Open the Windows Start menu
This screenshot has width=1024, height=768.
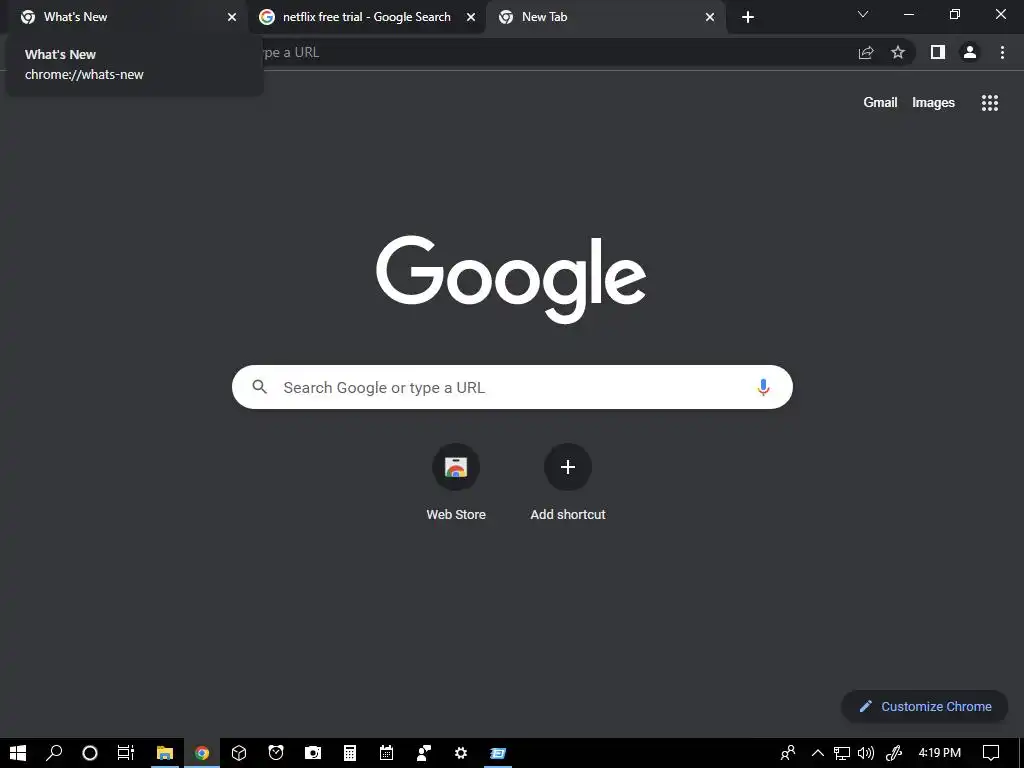(18, 753)
